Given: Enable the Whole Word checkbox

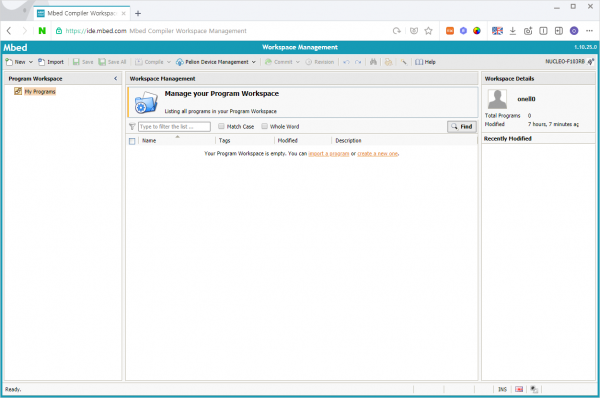Looking at the screenshot, I should tap(264, 126).
